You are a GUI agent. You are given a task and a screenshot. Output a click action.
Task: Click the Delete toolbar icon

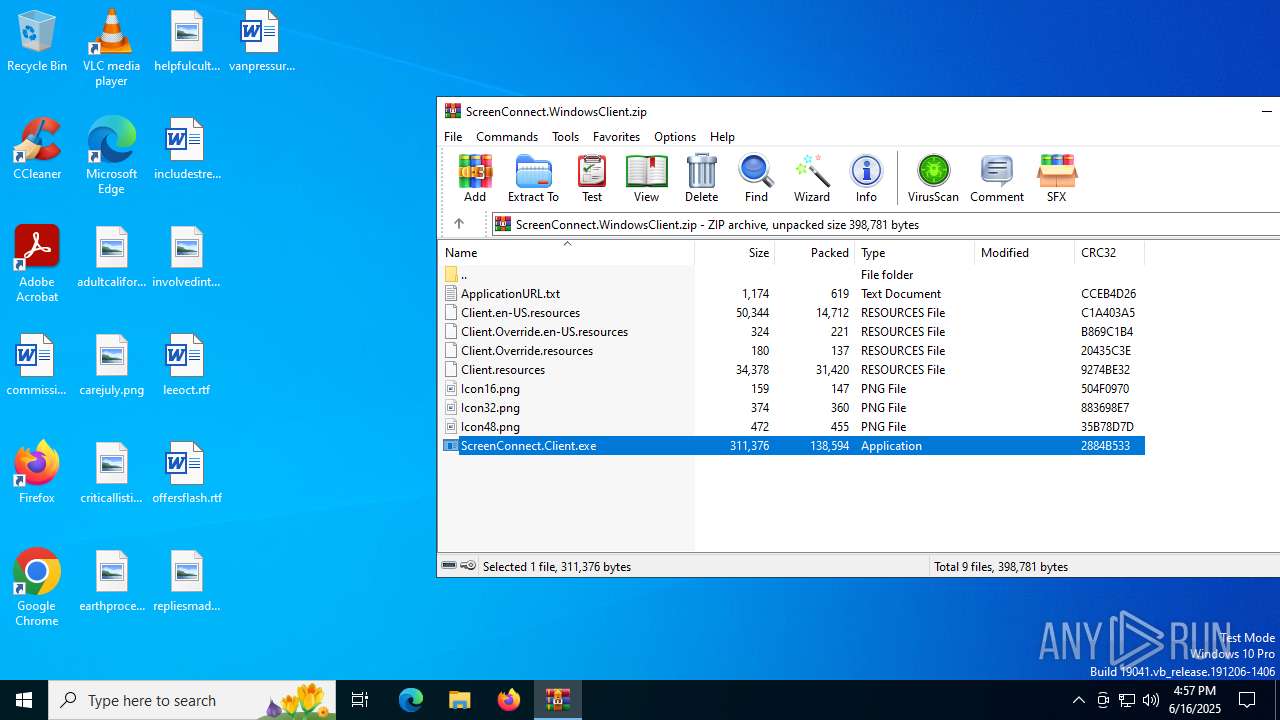pyautogui.click(x=701, y=179)
